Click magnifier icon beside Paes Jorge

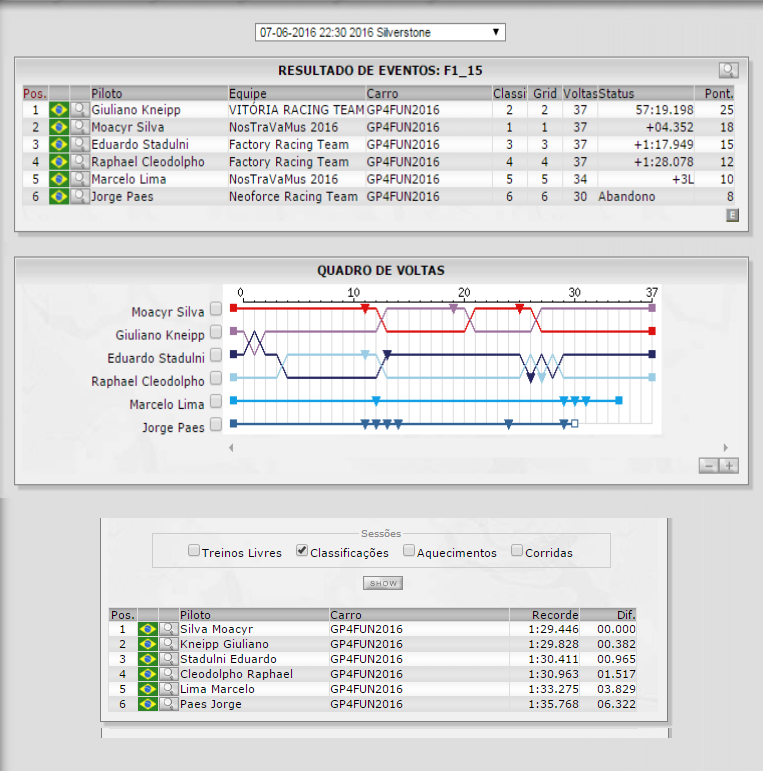(x=168, y=704)
